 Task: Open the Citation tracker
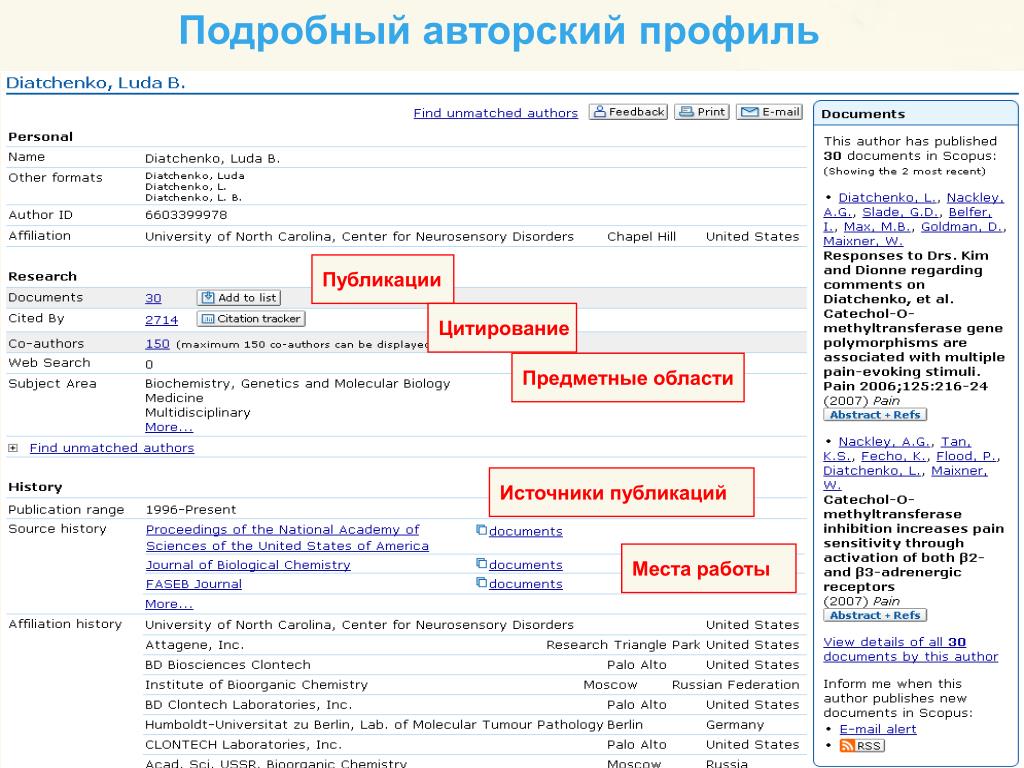point(251,319)
